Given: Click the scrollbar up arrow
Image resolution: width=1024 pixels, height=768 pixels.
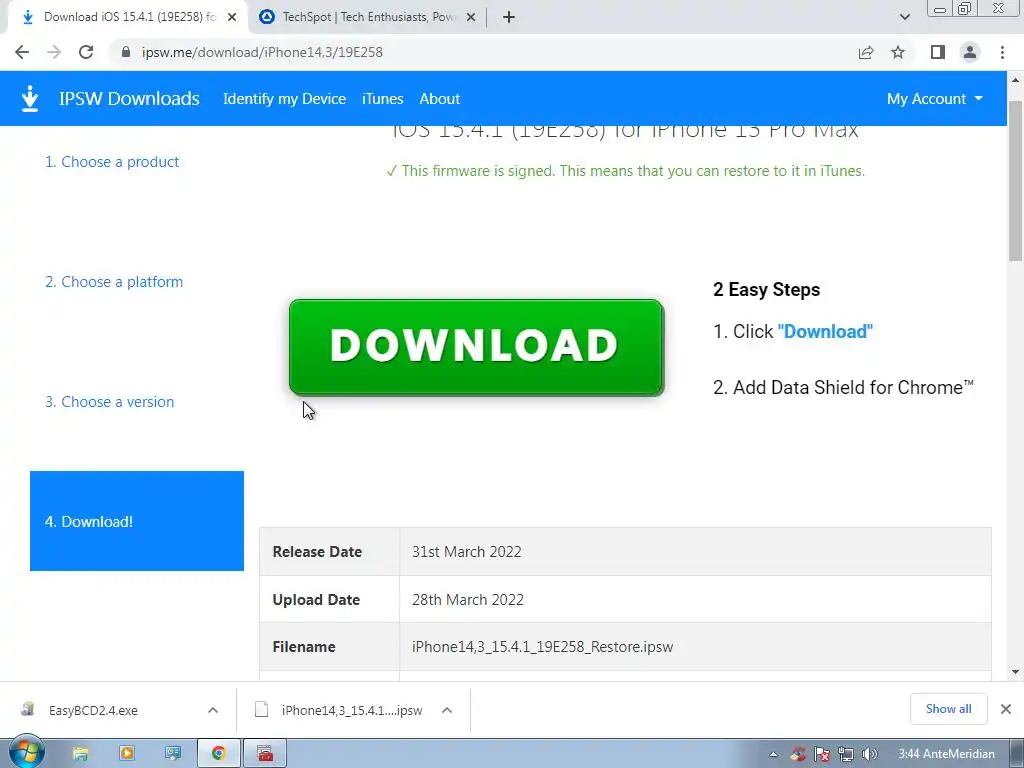Looking at the screenshot, I should [x=1015, y=80].
